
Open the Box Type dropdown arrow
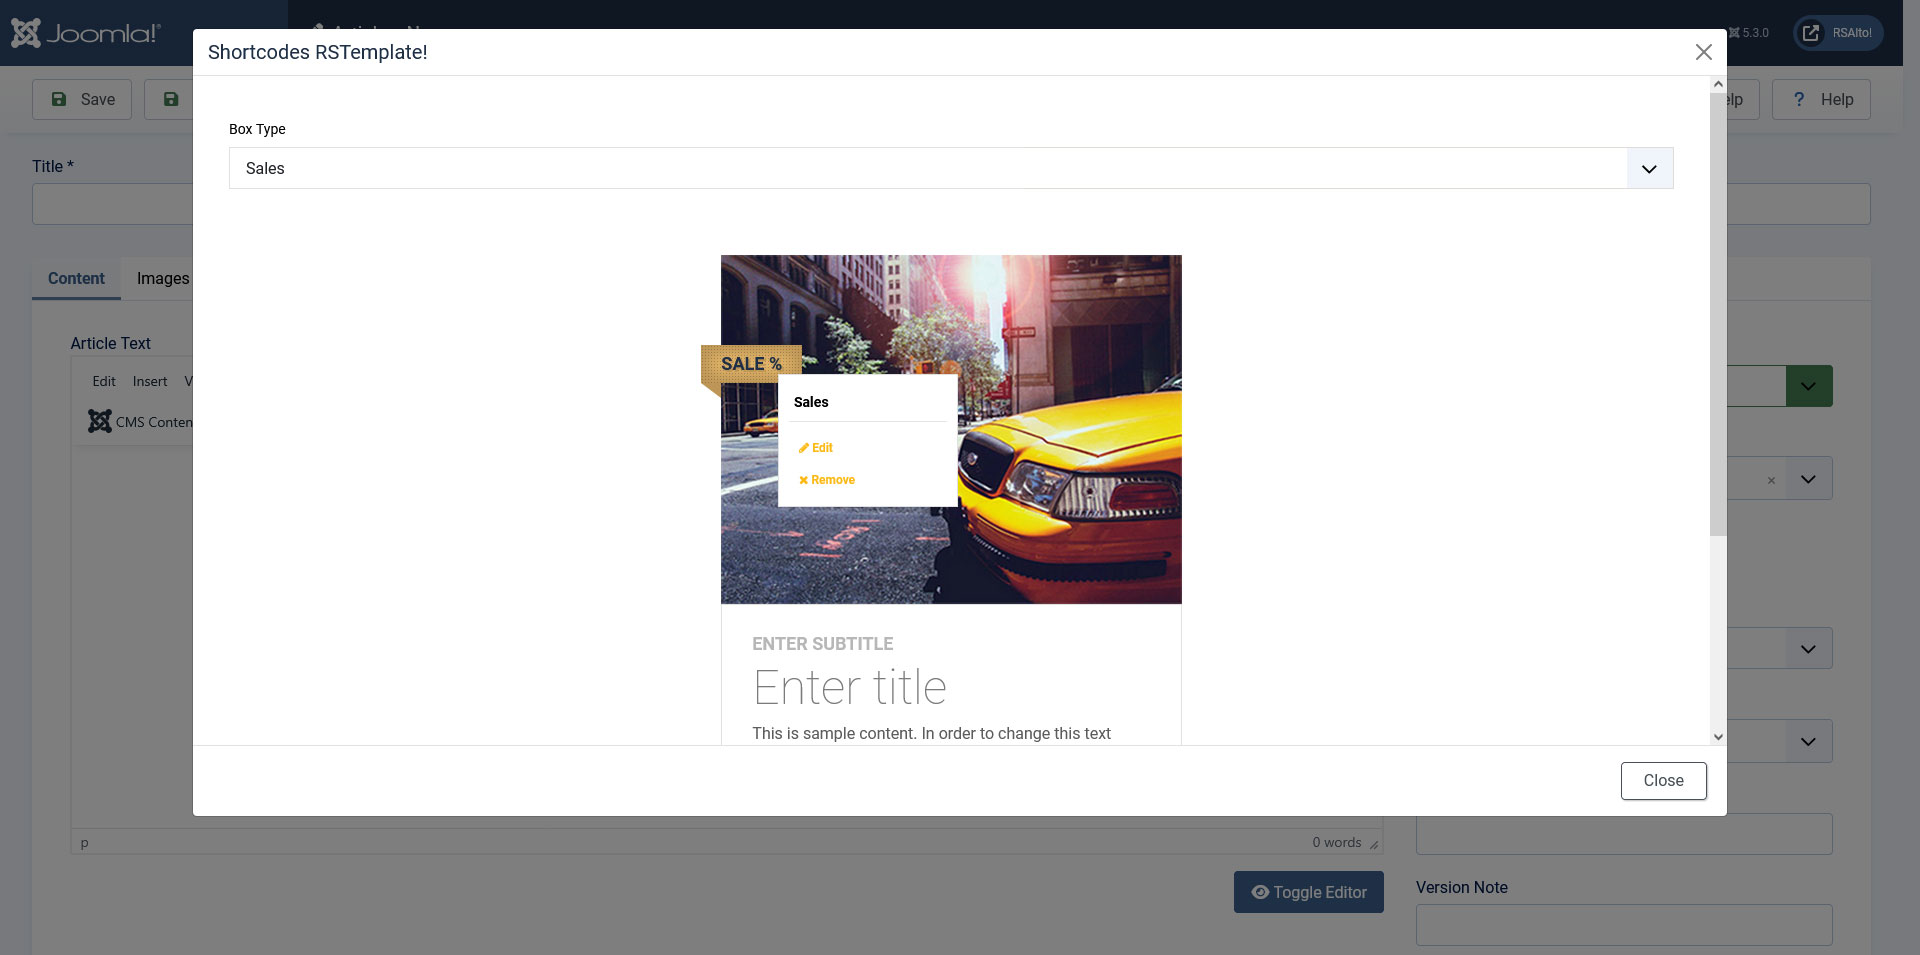coord(1649,169)
